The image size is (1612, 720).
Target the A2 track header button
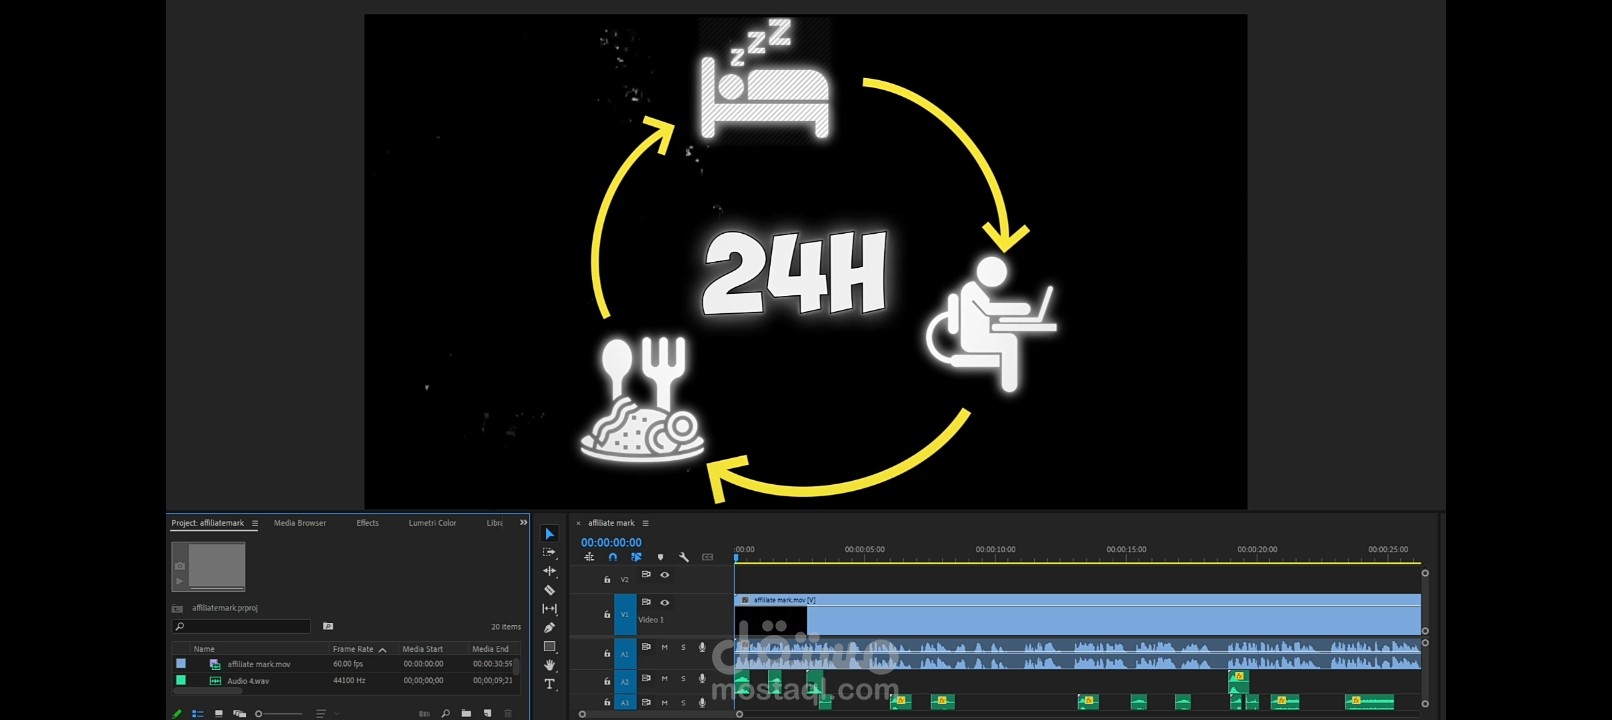pos(625,682)
